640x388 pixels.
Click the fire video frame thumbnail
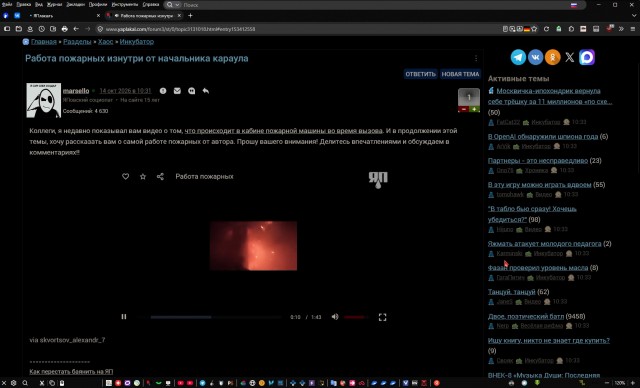tap(253, 246)
